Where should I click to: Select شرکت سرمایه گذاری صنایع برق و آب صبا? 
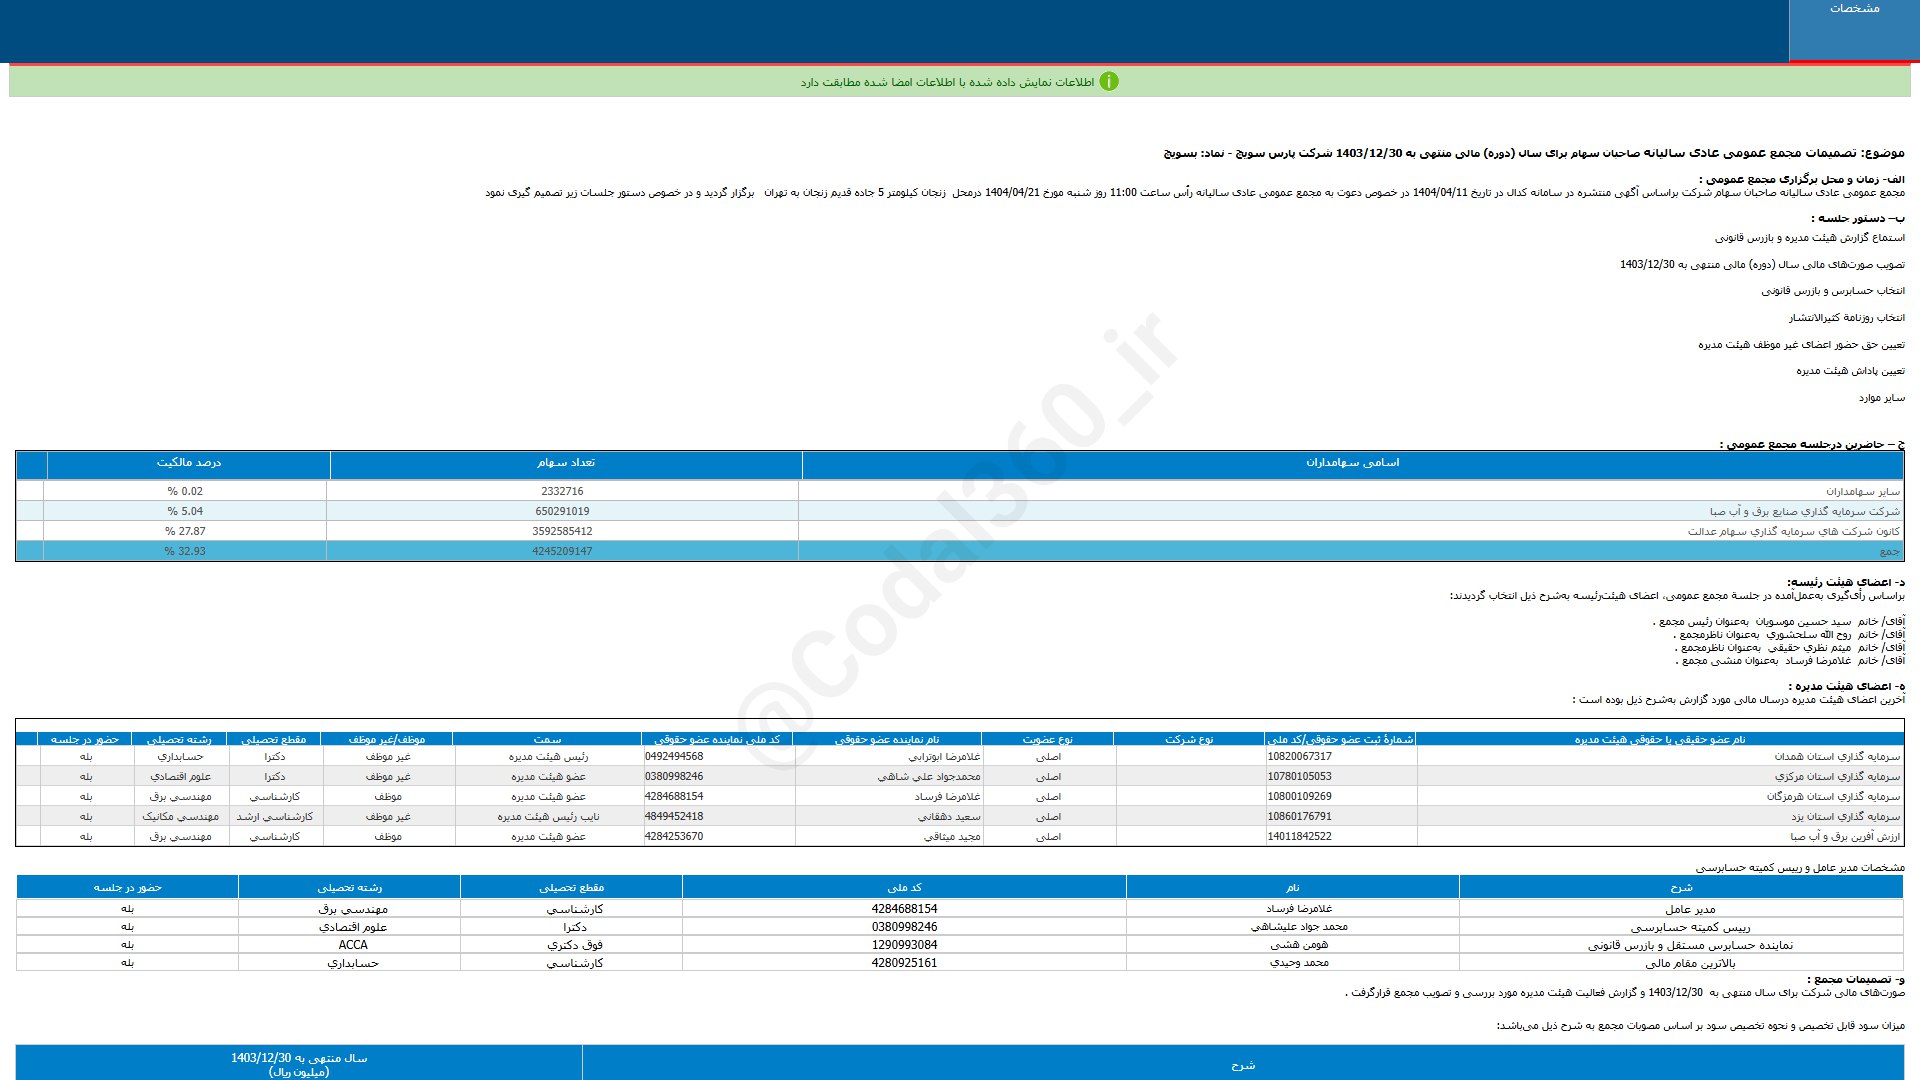point(1804,512)
